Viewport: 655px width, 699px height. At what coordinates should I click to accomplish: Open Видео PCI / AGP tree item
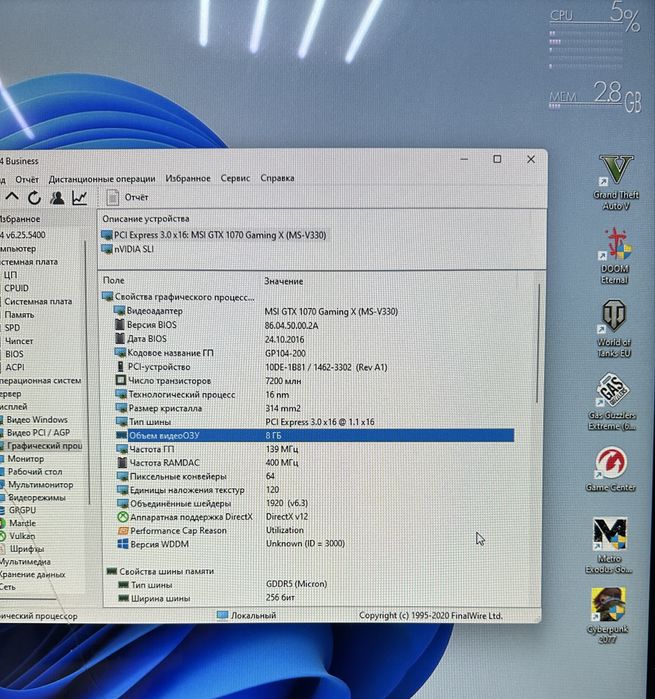click(35, 432)
